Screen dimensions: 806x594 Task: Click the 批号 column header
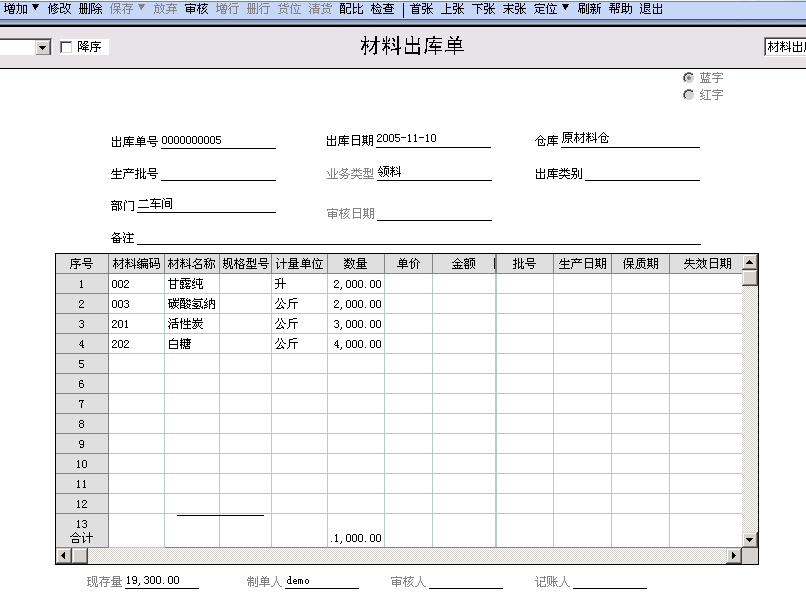point(524,264)
